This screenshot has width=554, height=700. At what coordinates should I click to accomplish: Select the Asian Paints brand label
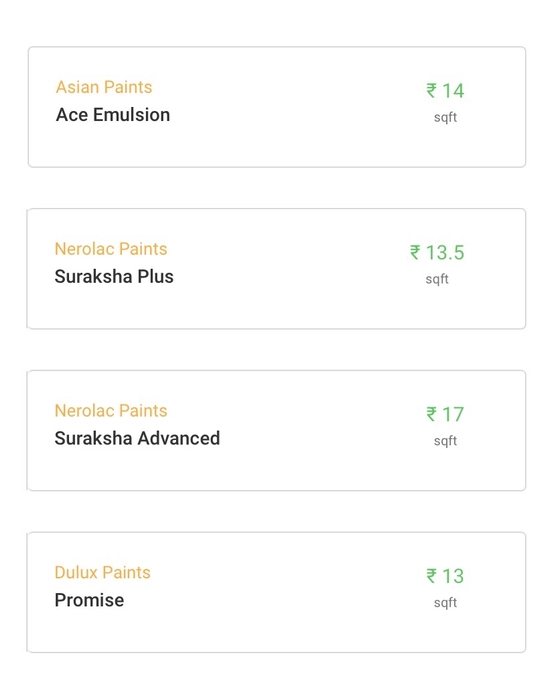point(104,87)
